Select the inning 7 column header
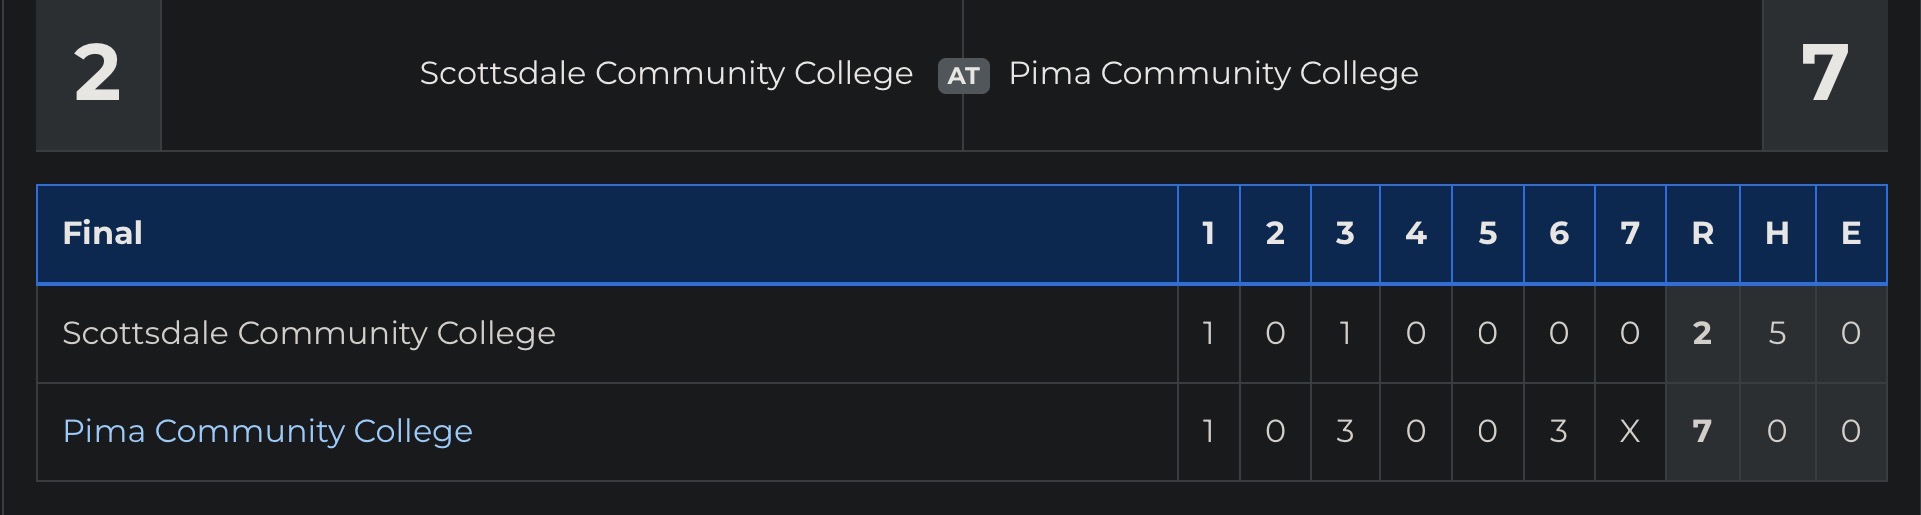Viewport: 1921px width, 515px height. (x=1630, y=233)
